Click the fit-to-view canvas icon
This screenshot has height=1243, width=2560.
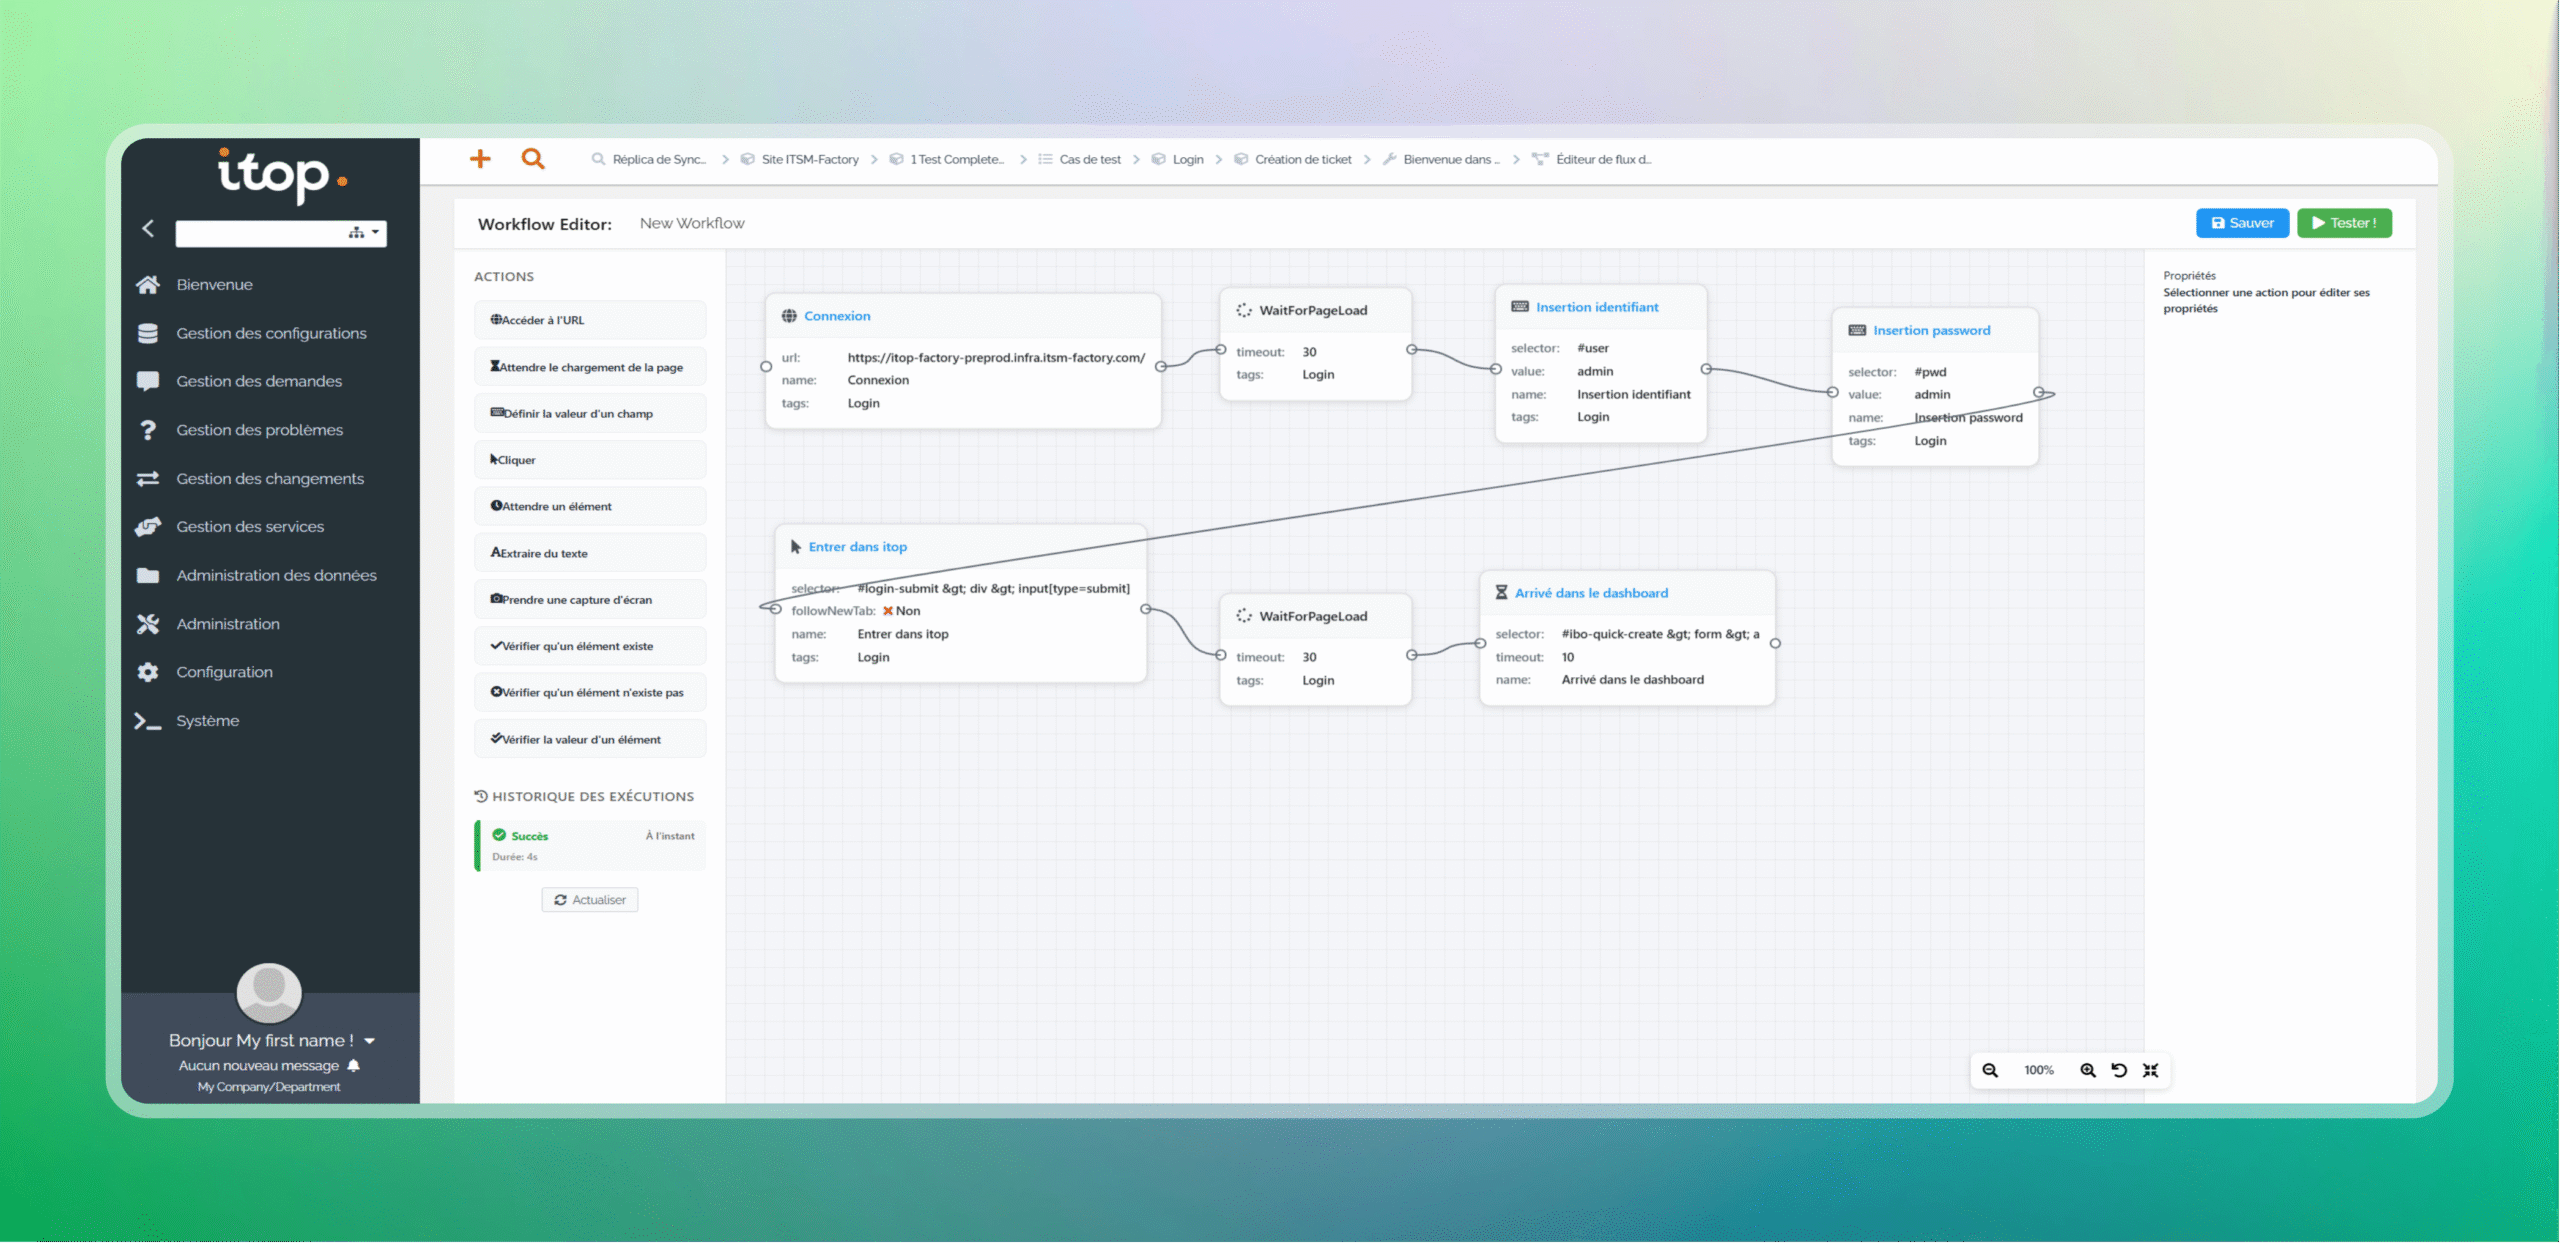tap(2151, 1070)
